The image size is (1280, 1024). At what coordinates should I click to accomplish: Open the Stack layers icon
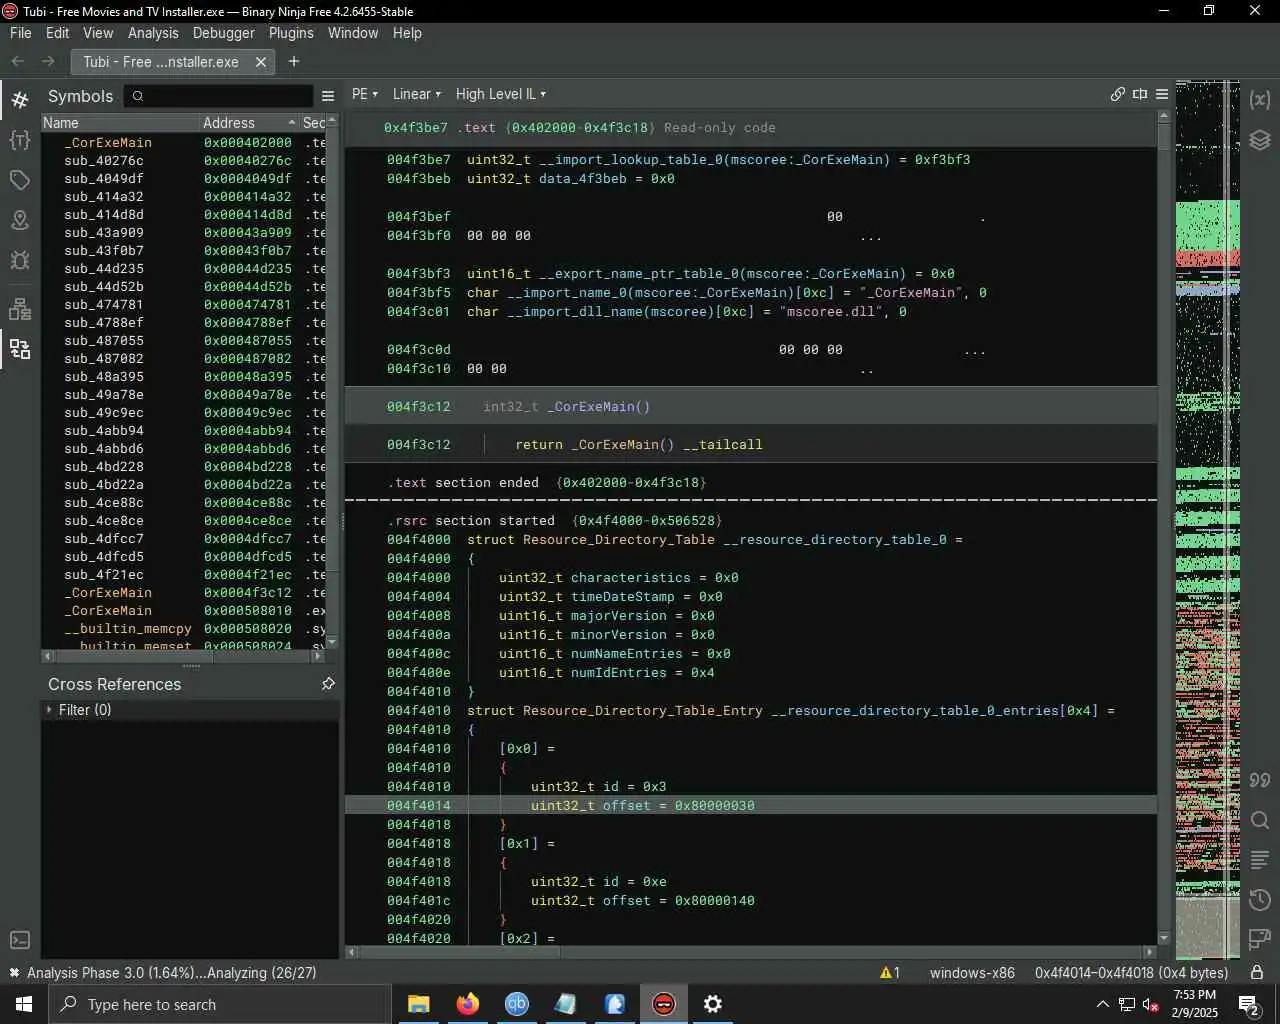(x=1260, y=139)
